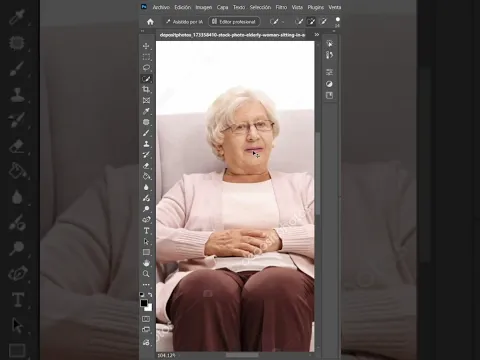The image size is (480, 360).
Task: Select the Lasso tool
Action: [146, 68]
